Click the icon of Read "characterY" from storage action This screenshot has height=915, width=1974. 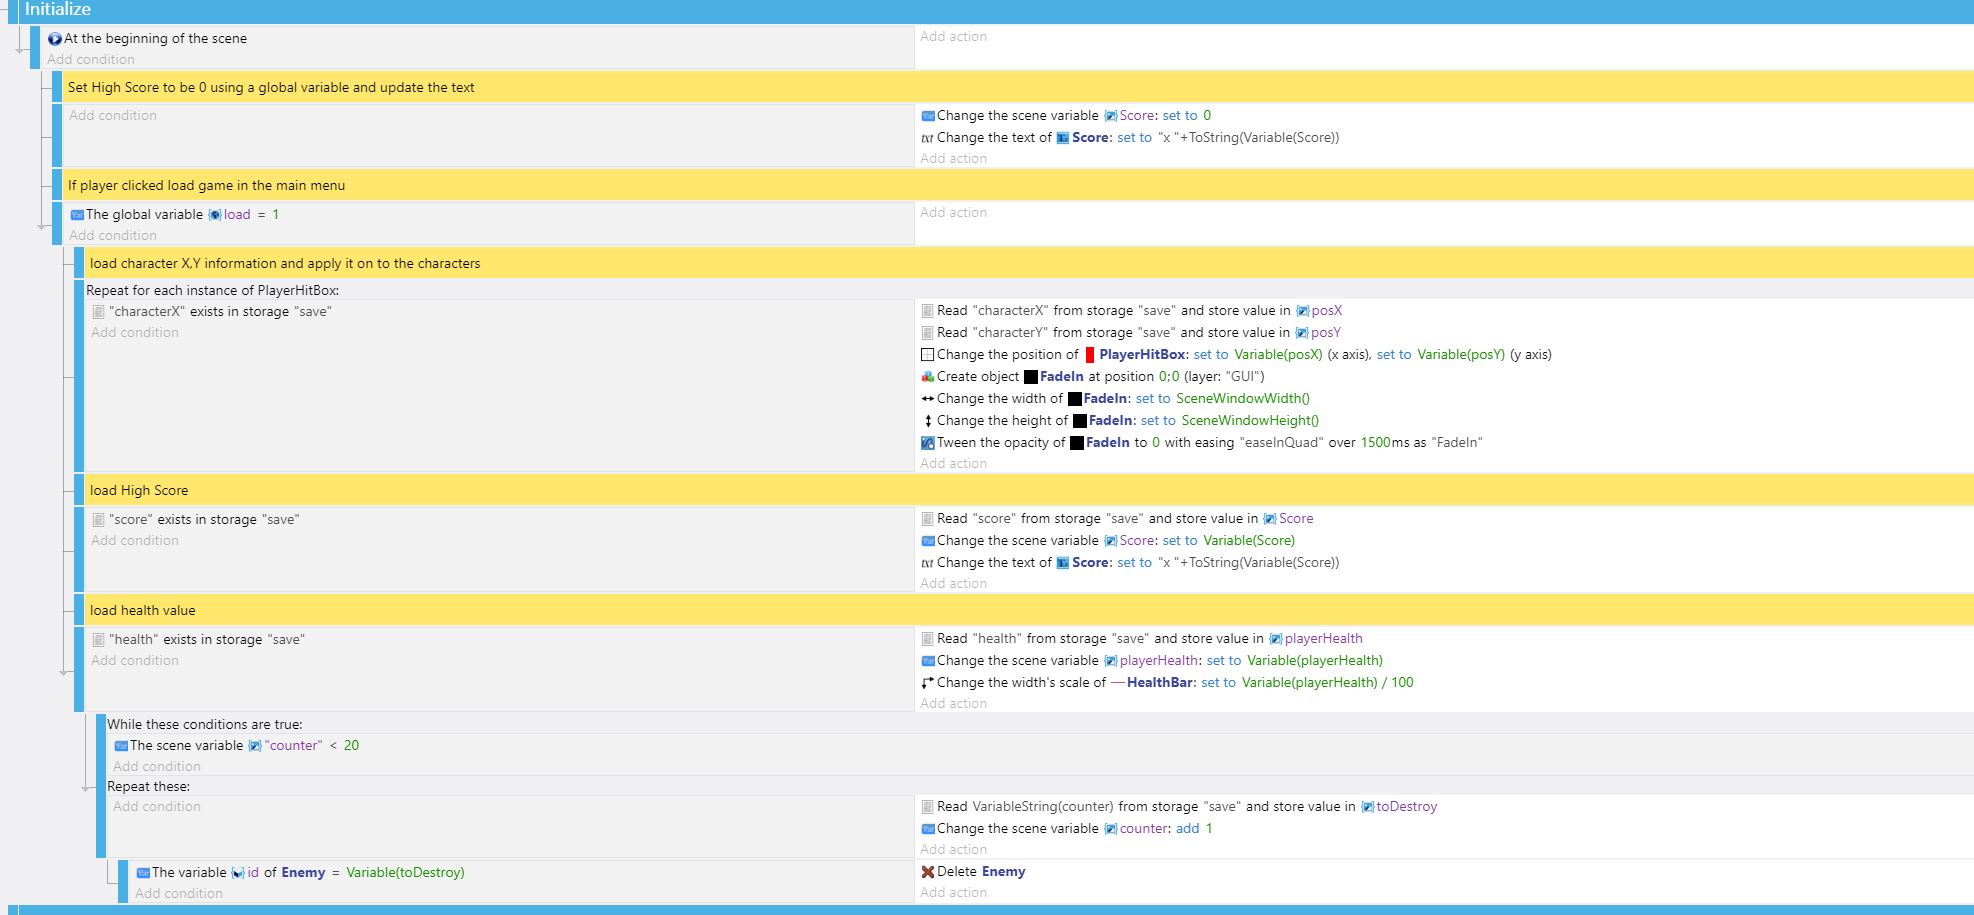click(x=928, y=333)
